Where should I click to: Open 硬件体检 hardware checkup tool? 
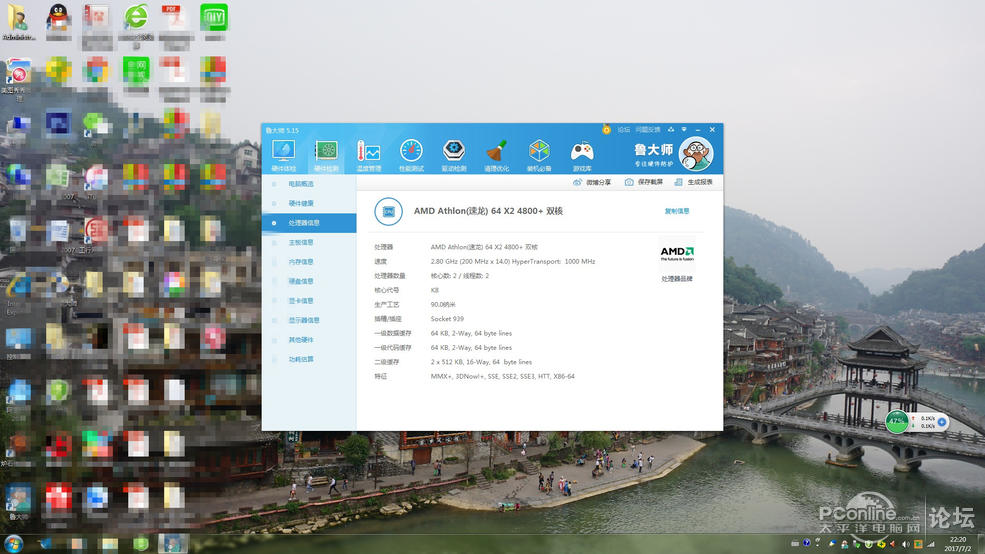click(283, 155)
